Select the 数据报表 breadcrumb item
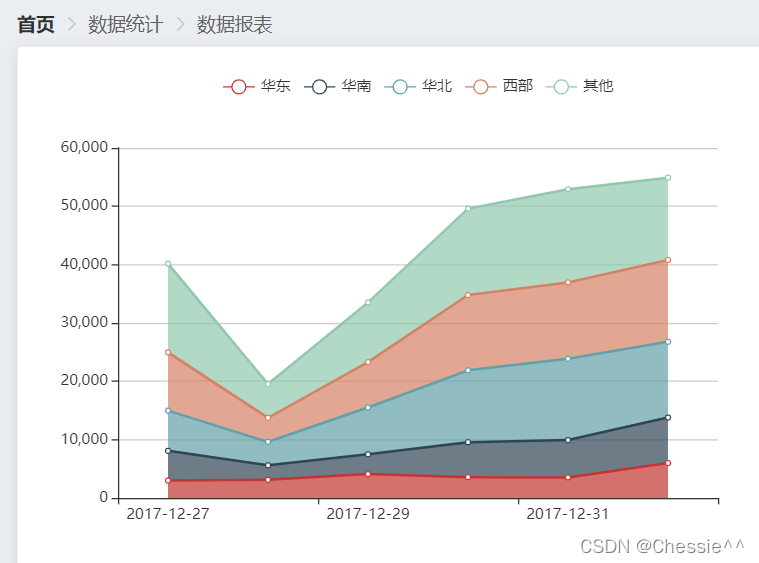 (234, 24)
